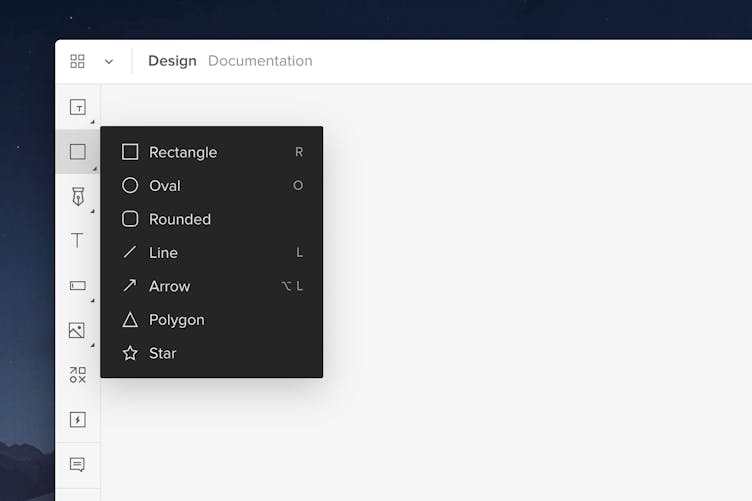Choose Polygon from the shape menu
Image resolution: width=752 pixels, height=501 pixels.
click(x=212, y=320)
